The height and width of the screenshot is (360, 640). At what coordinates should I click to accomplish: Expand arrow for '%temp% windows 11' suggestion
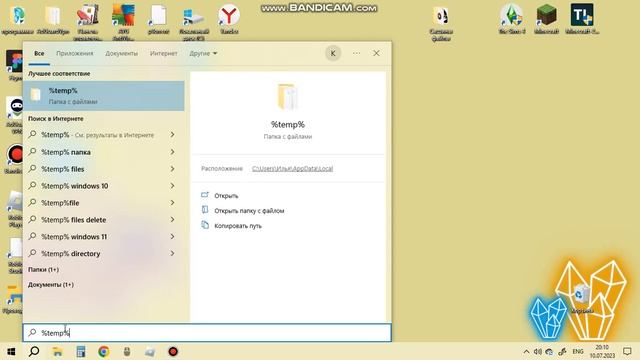click(173, 237)
